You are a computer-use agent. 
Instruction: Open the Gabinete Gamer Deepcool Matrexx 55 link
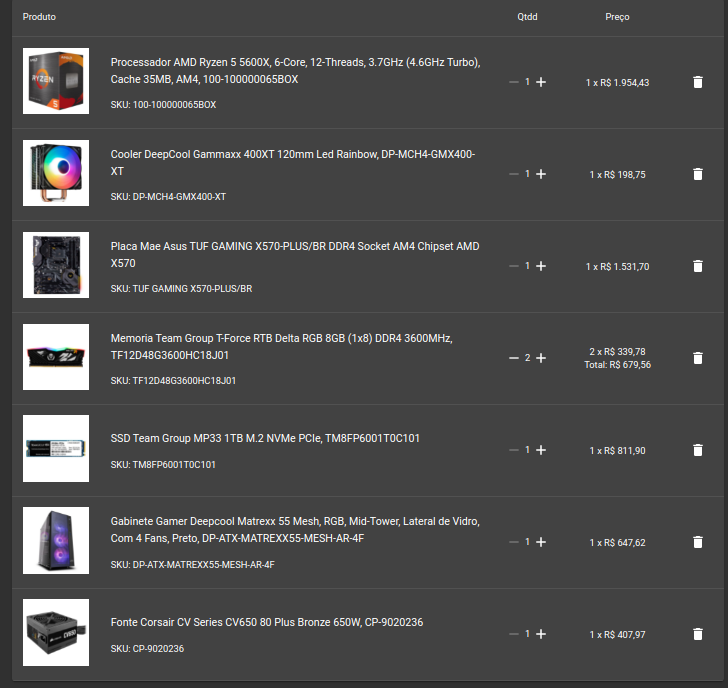tap(295, 530)
